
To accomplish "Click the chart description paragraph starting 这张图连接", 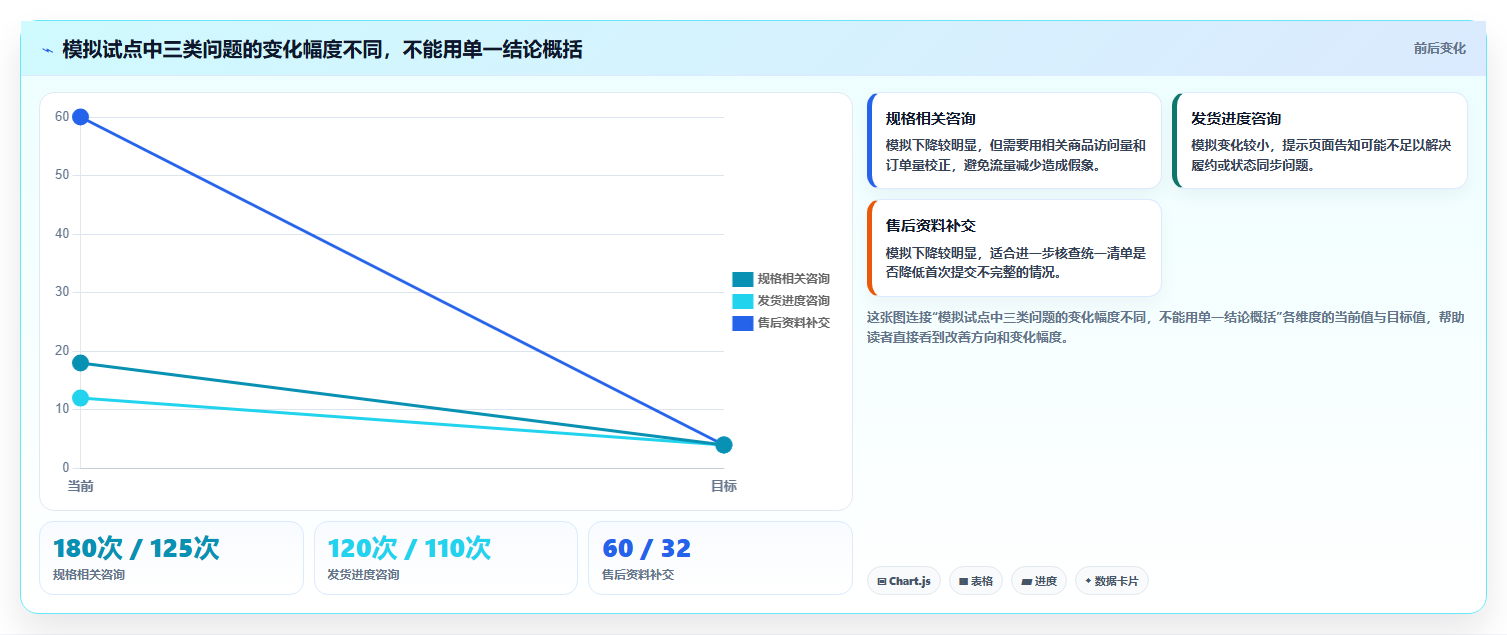I will click(1166, 327).
